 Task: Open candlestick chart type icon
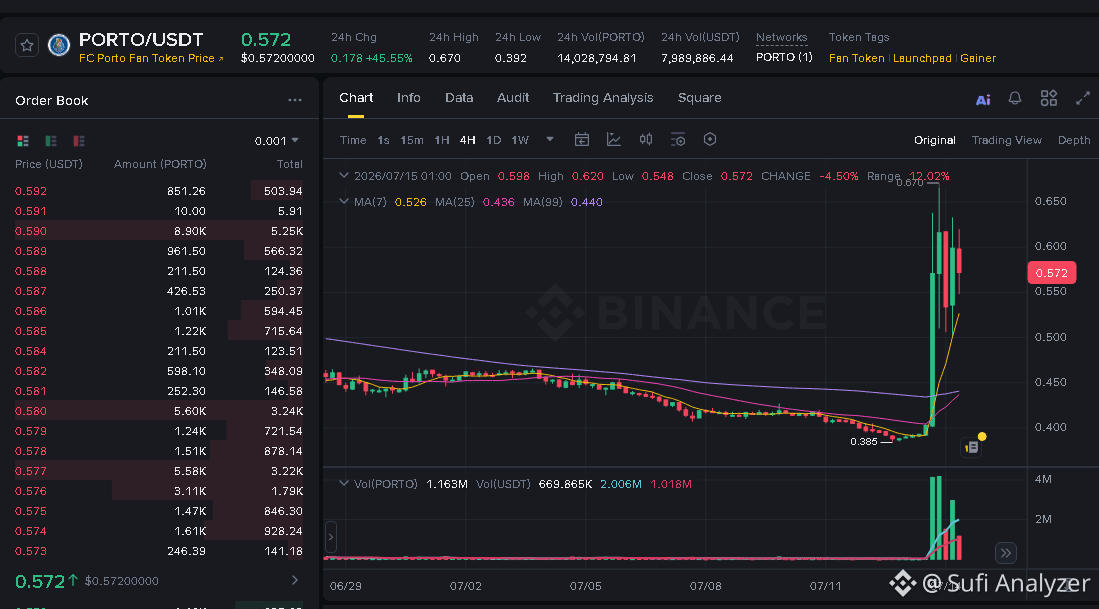tap(646, 139)
